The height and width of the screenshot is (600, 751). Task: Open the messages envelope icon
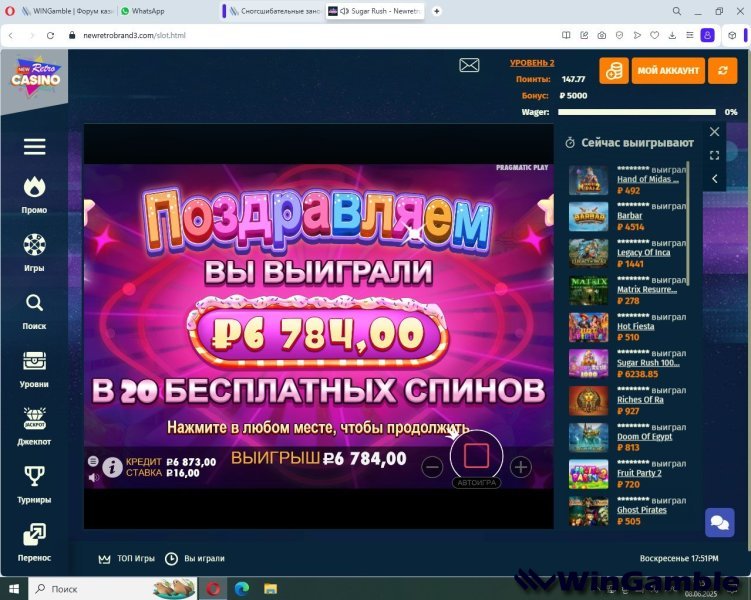(x=469, y=65)
